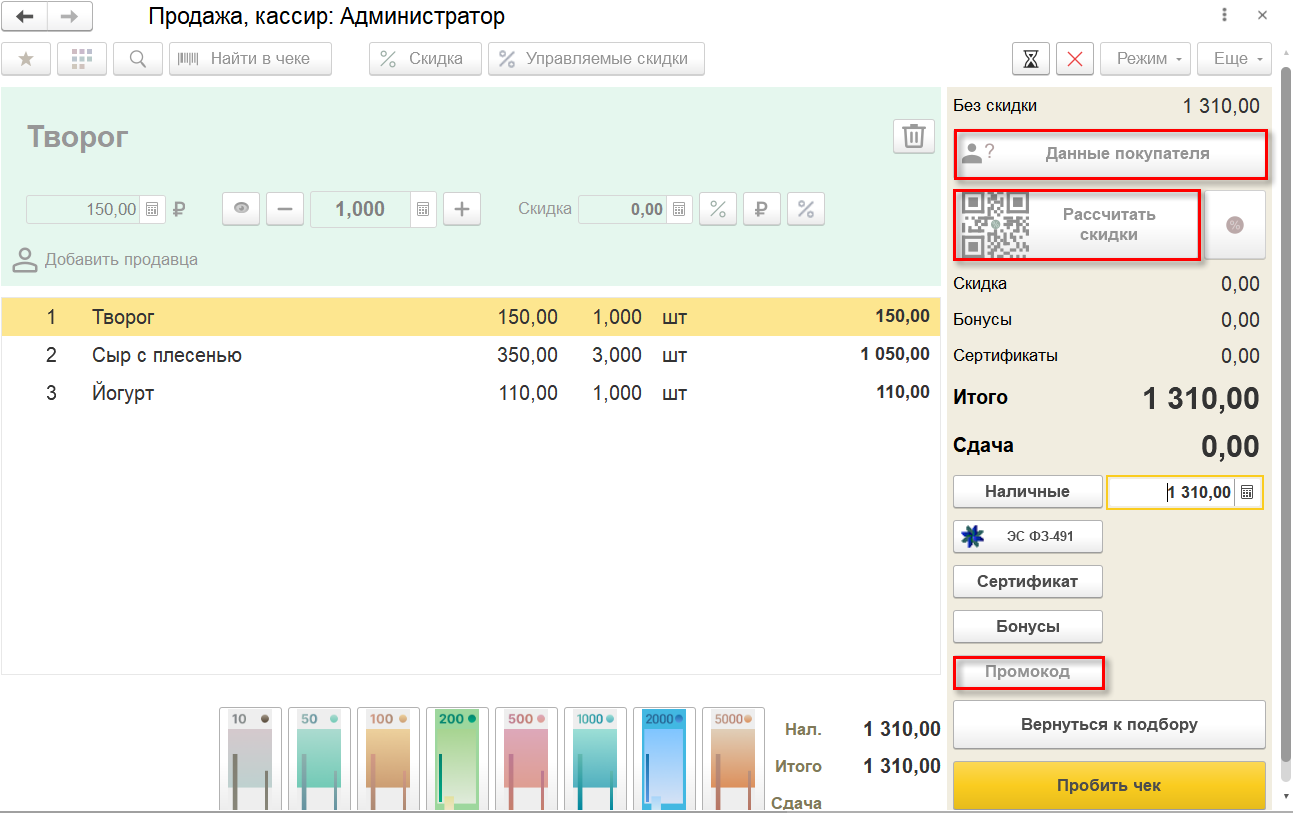Select the Сыр с плесенью row
Viewport: 1293px width, 813px height.
point(470,355)
